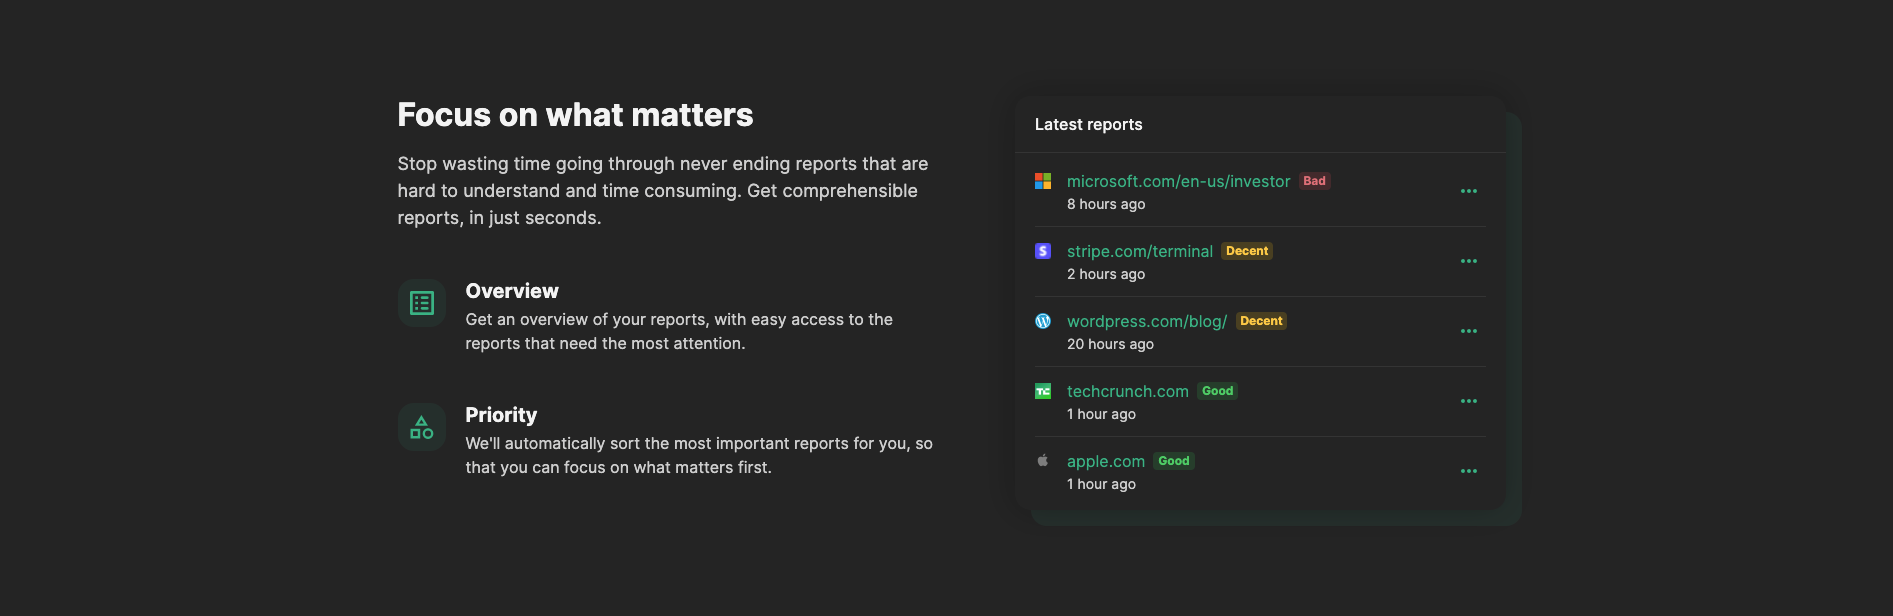Image resolution: width=1893 pixels, height=616 pixels.
Task: Open microsoft.com/en-us/investor report link
Action: click(1178, 181)
